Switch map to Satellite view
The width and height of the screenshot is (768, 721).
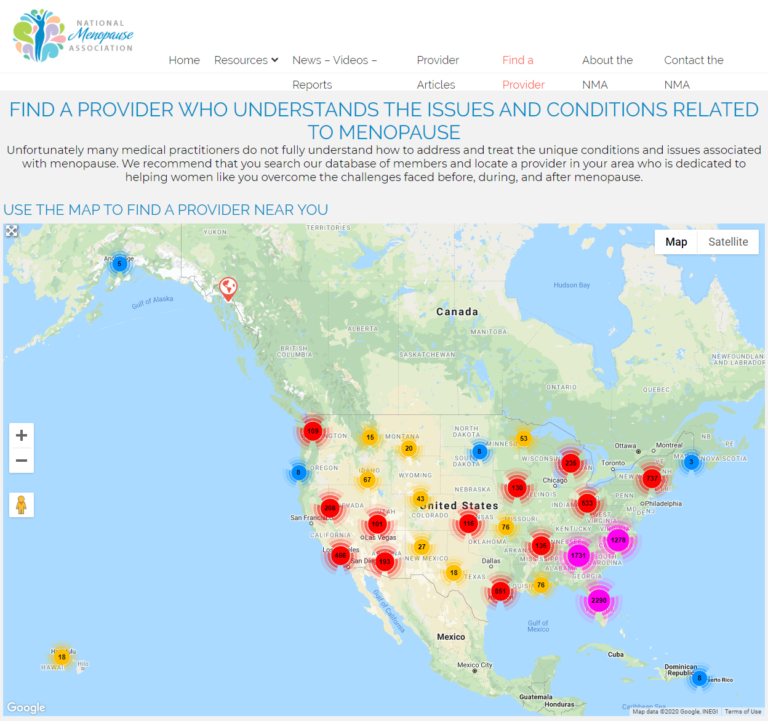[728, 242]
